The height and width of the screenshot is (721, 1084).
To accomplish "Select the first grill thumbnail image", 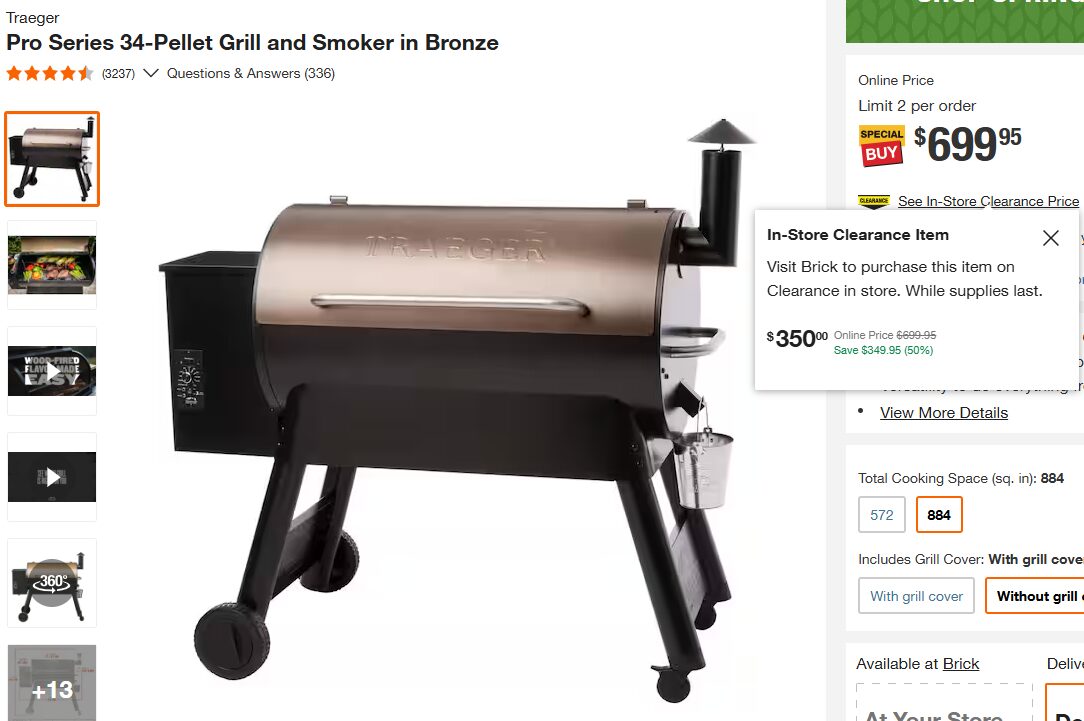I will 52,159.
